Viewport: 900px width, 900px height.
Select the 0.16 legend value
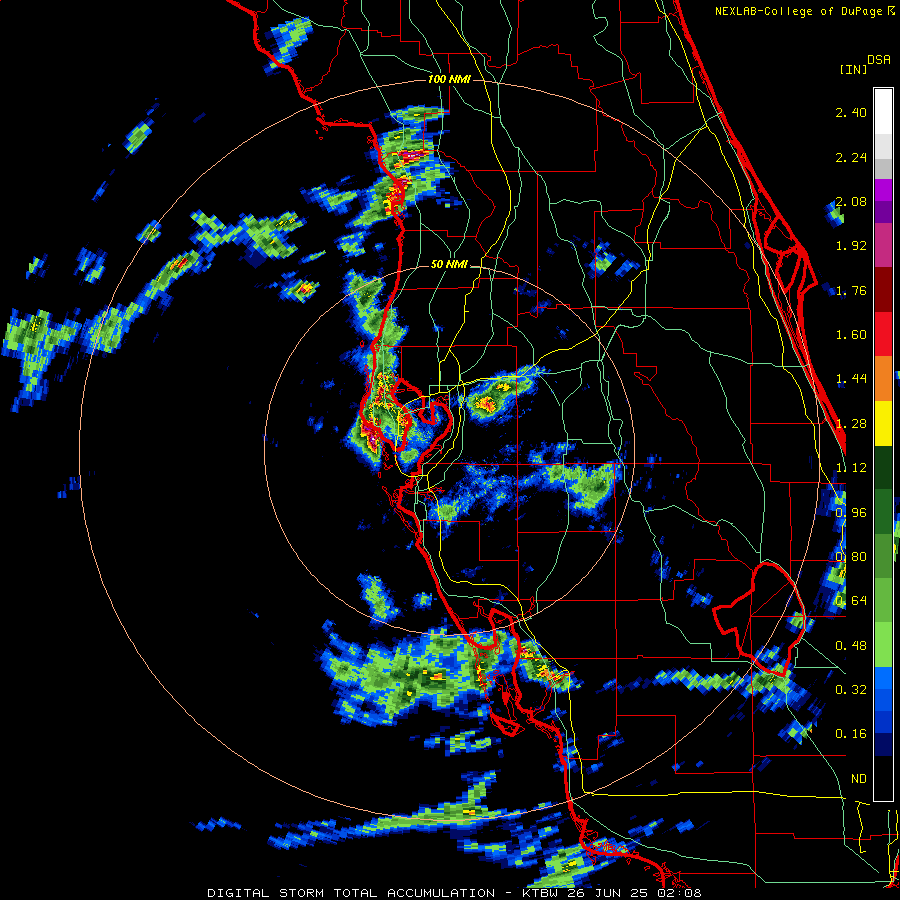[x=851, y=734]
